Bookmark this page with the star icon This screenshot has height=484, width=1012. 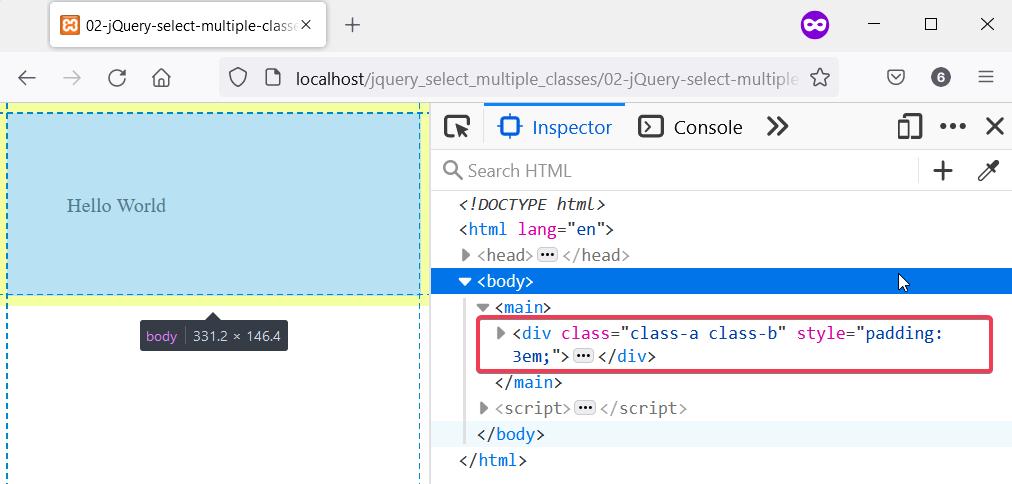[820, 78]
